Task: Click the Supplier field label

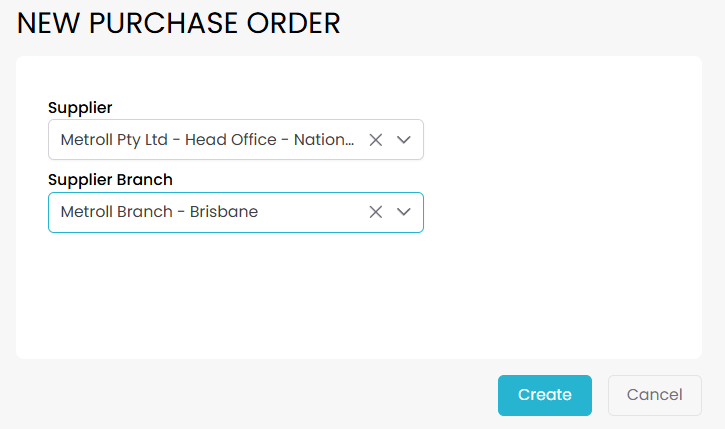Action: coord(80,107)
